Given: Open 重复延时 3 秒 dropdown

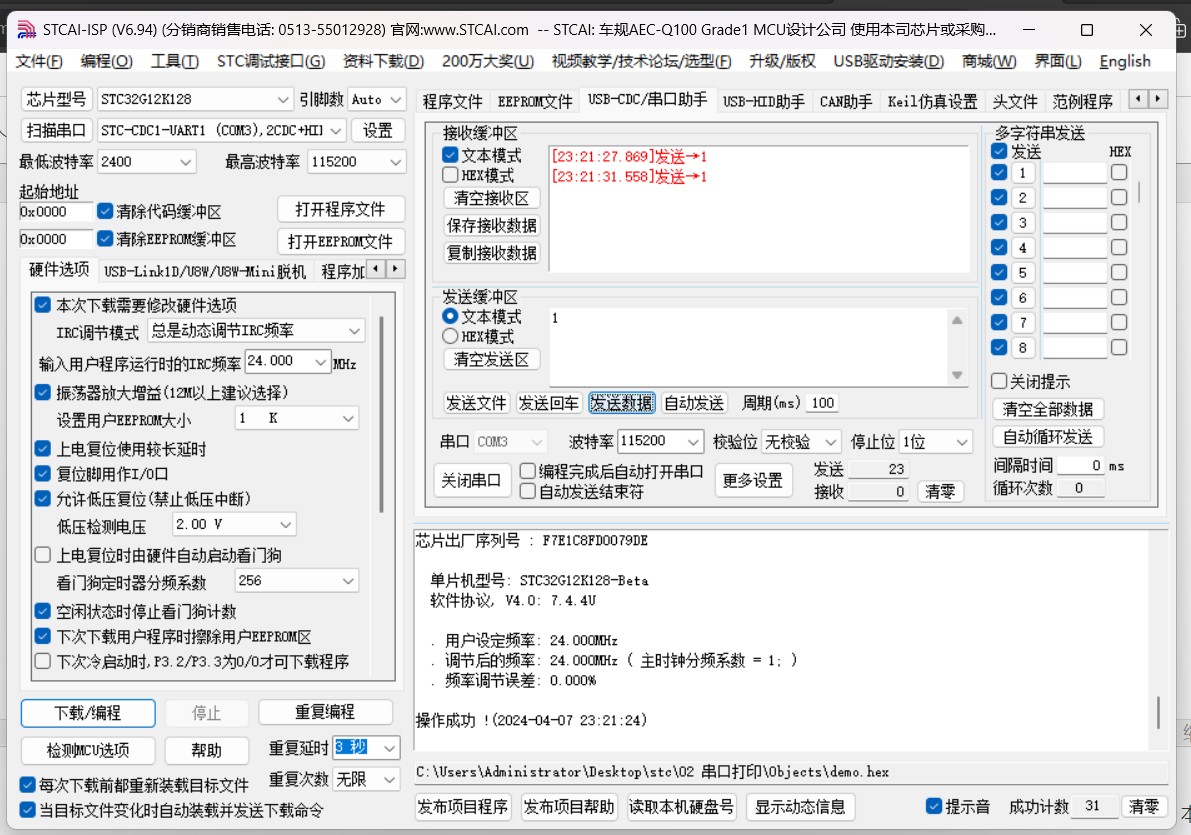Looking at the screenshot, I should pos(366,748).
